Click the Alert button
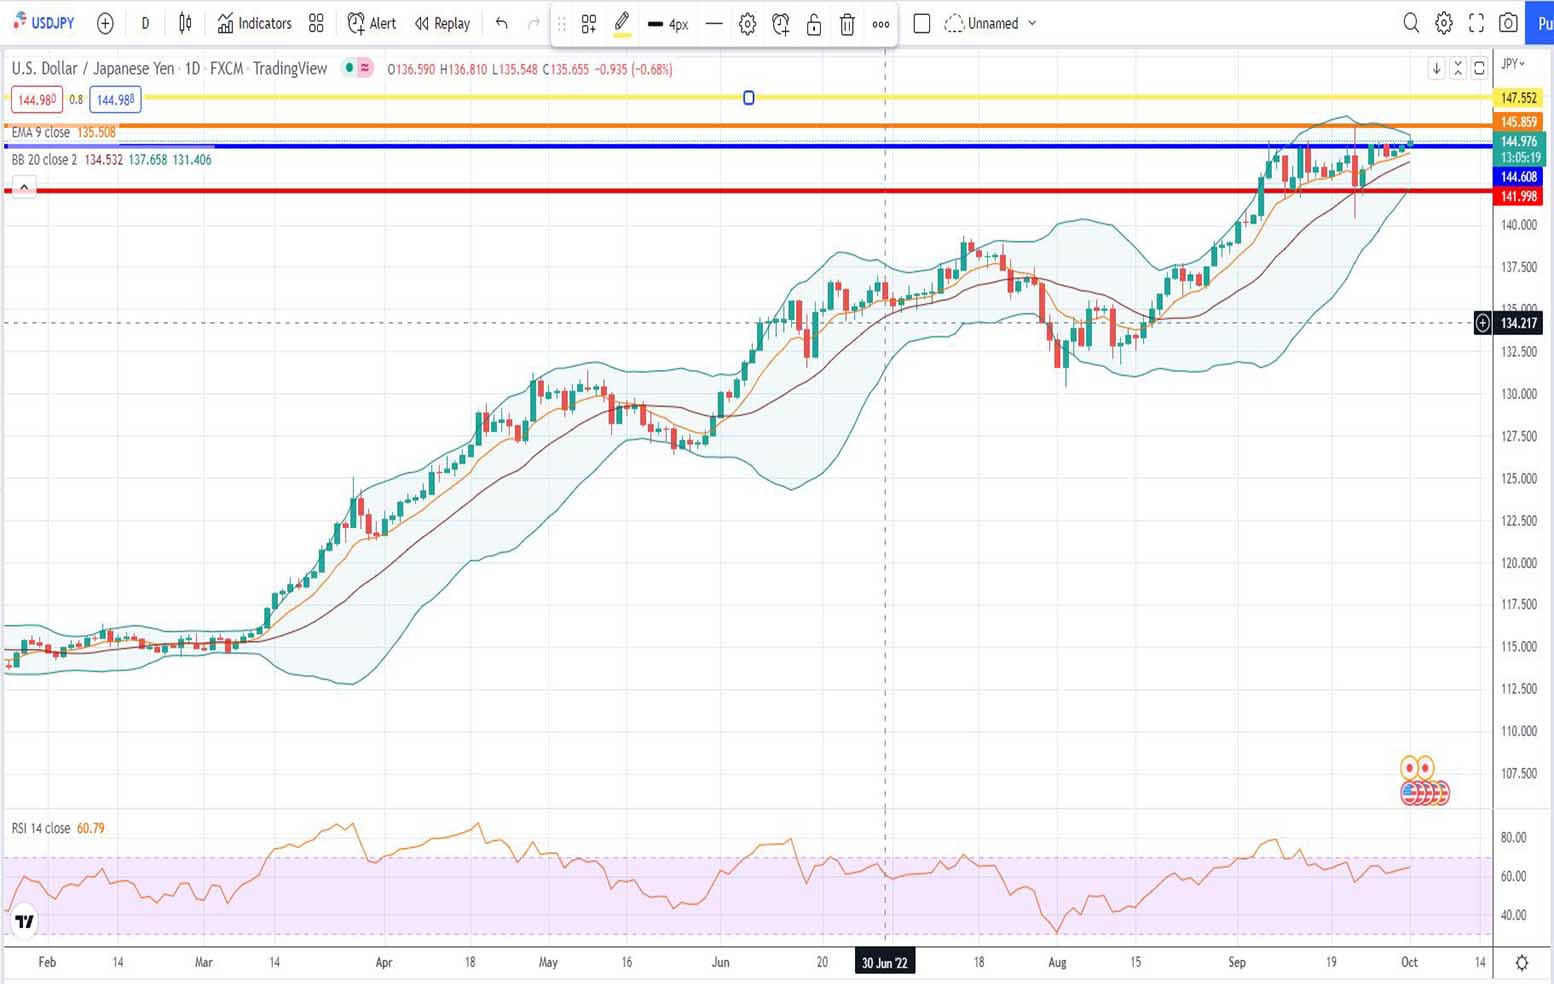Image resolution: width=1554 pixels, height=984 pixels. pos(371,23)
